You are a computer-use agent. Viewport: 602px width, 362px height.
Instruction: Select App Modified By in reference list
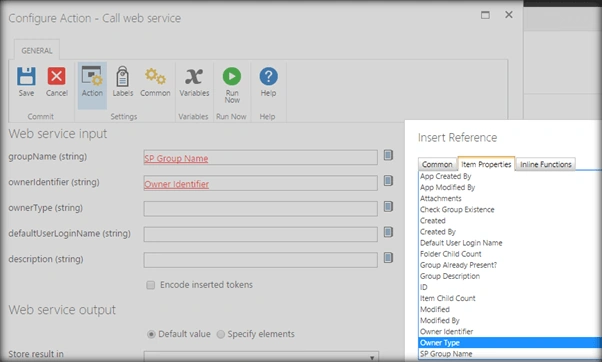[x=447, y=187]
